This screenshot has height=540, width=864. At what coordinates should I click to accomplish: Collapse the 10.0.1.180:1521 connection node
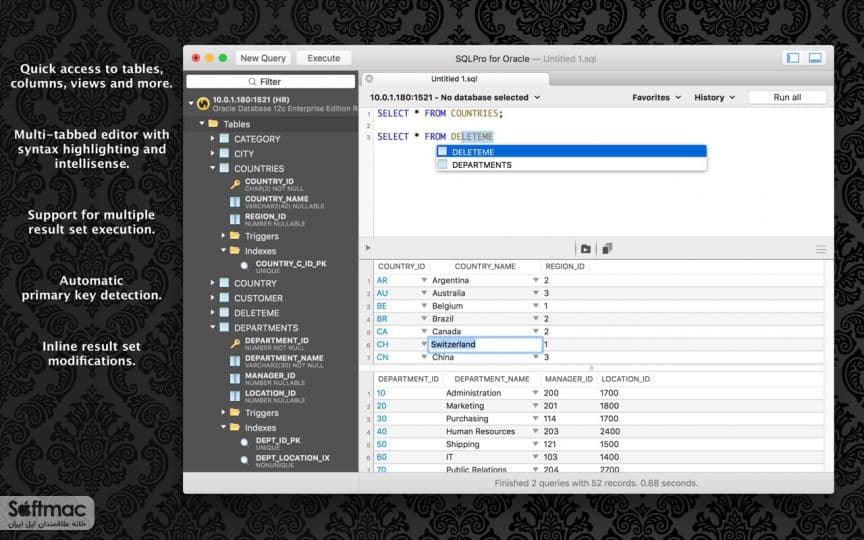click(191, 102)
